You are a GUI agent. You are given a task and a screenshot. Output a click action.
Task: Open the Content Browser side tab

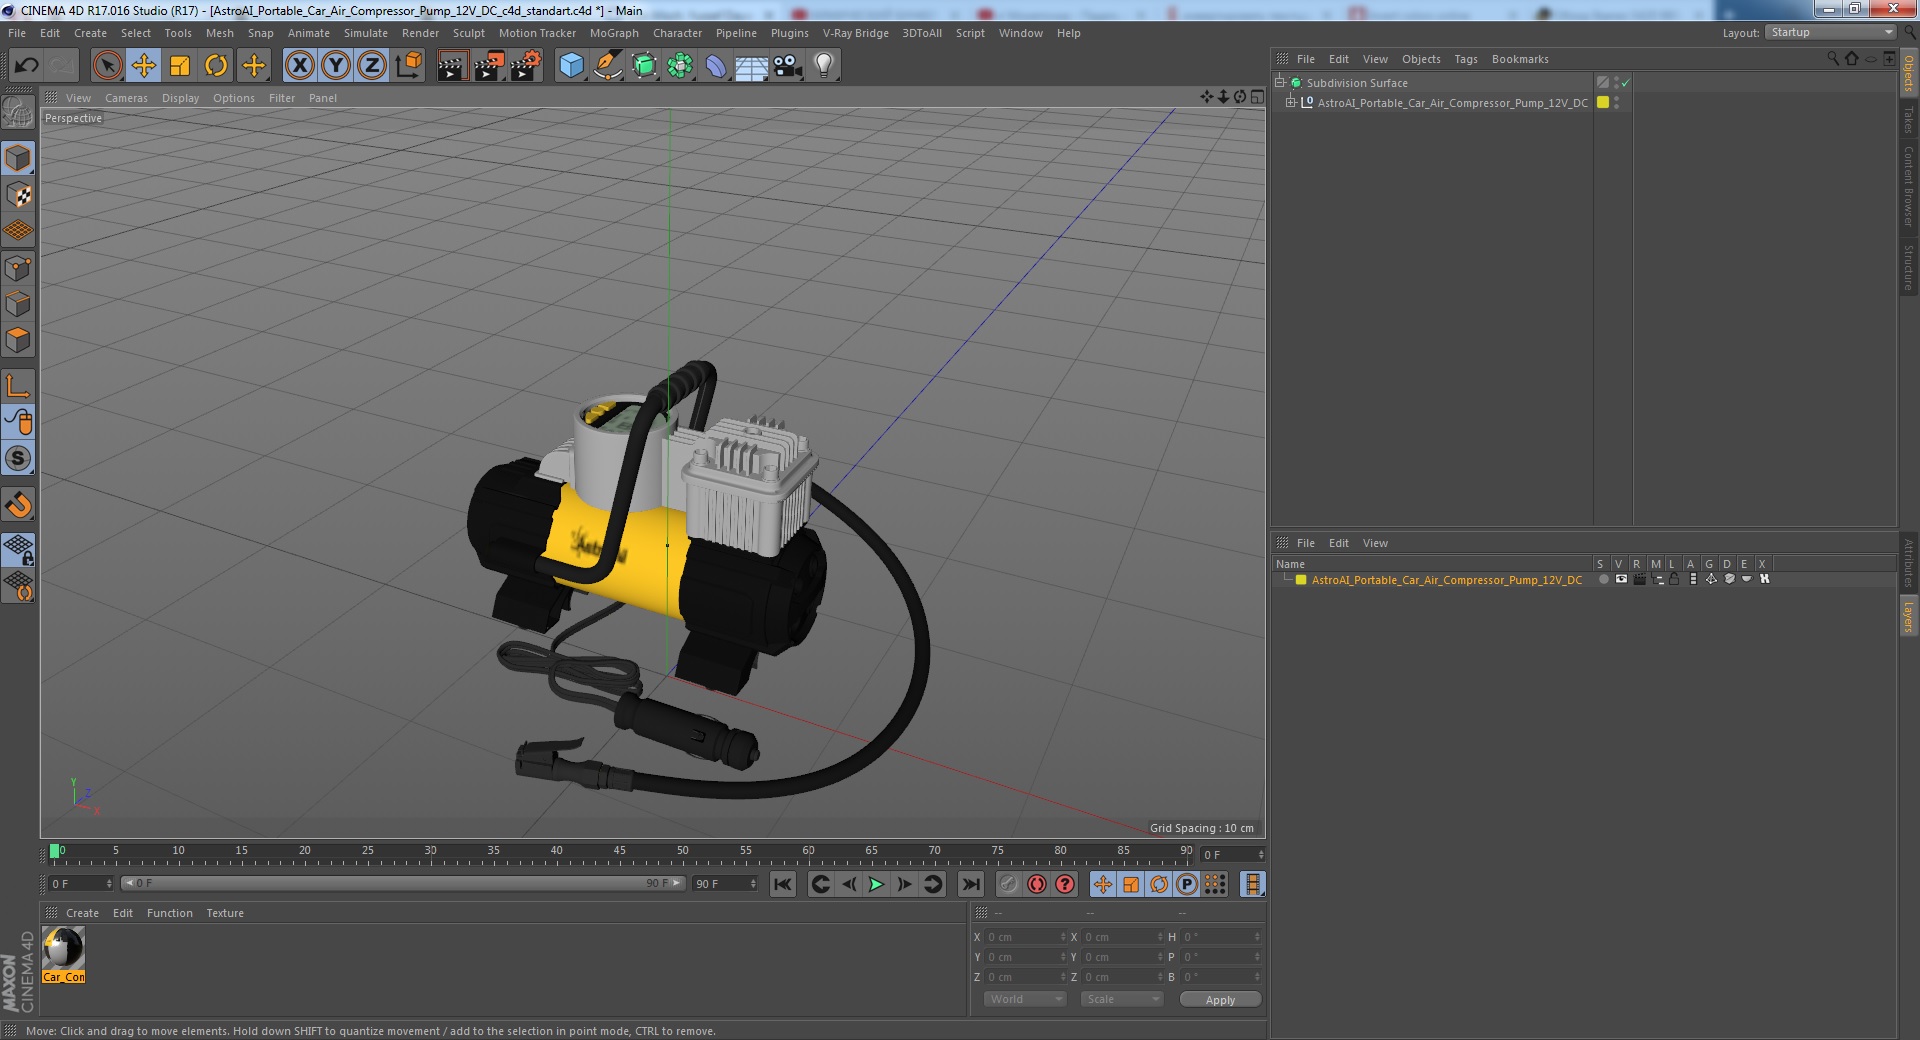pos(1908,186)
